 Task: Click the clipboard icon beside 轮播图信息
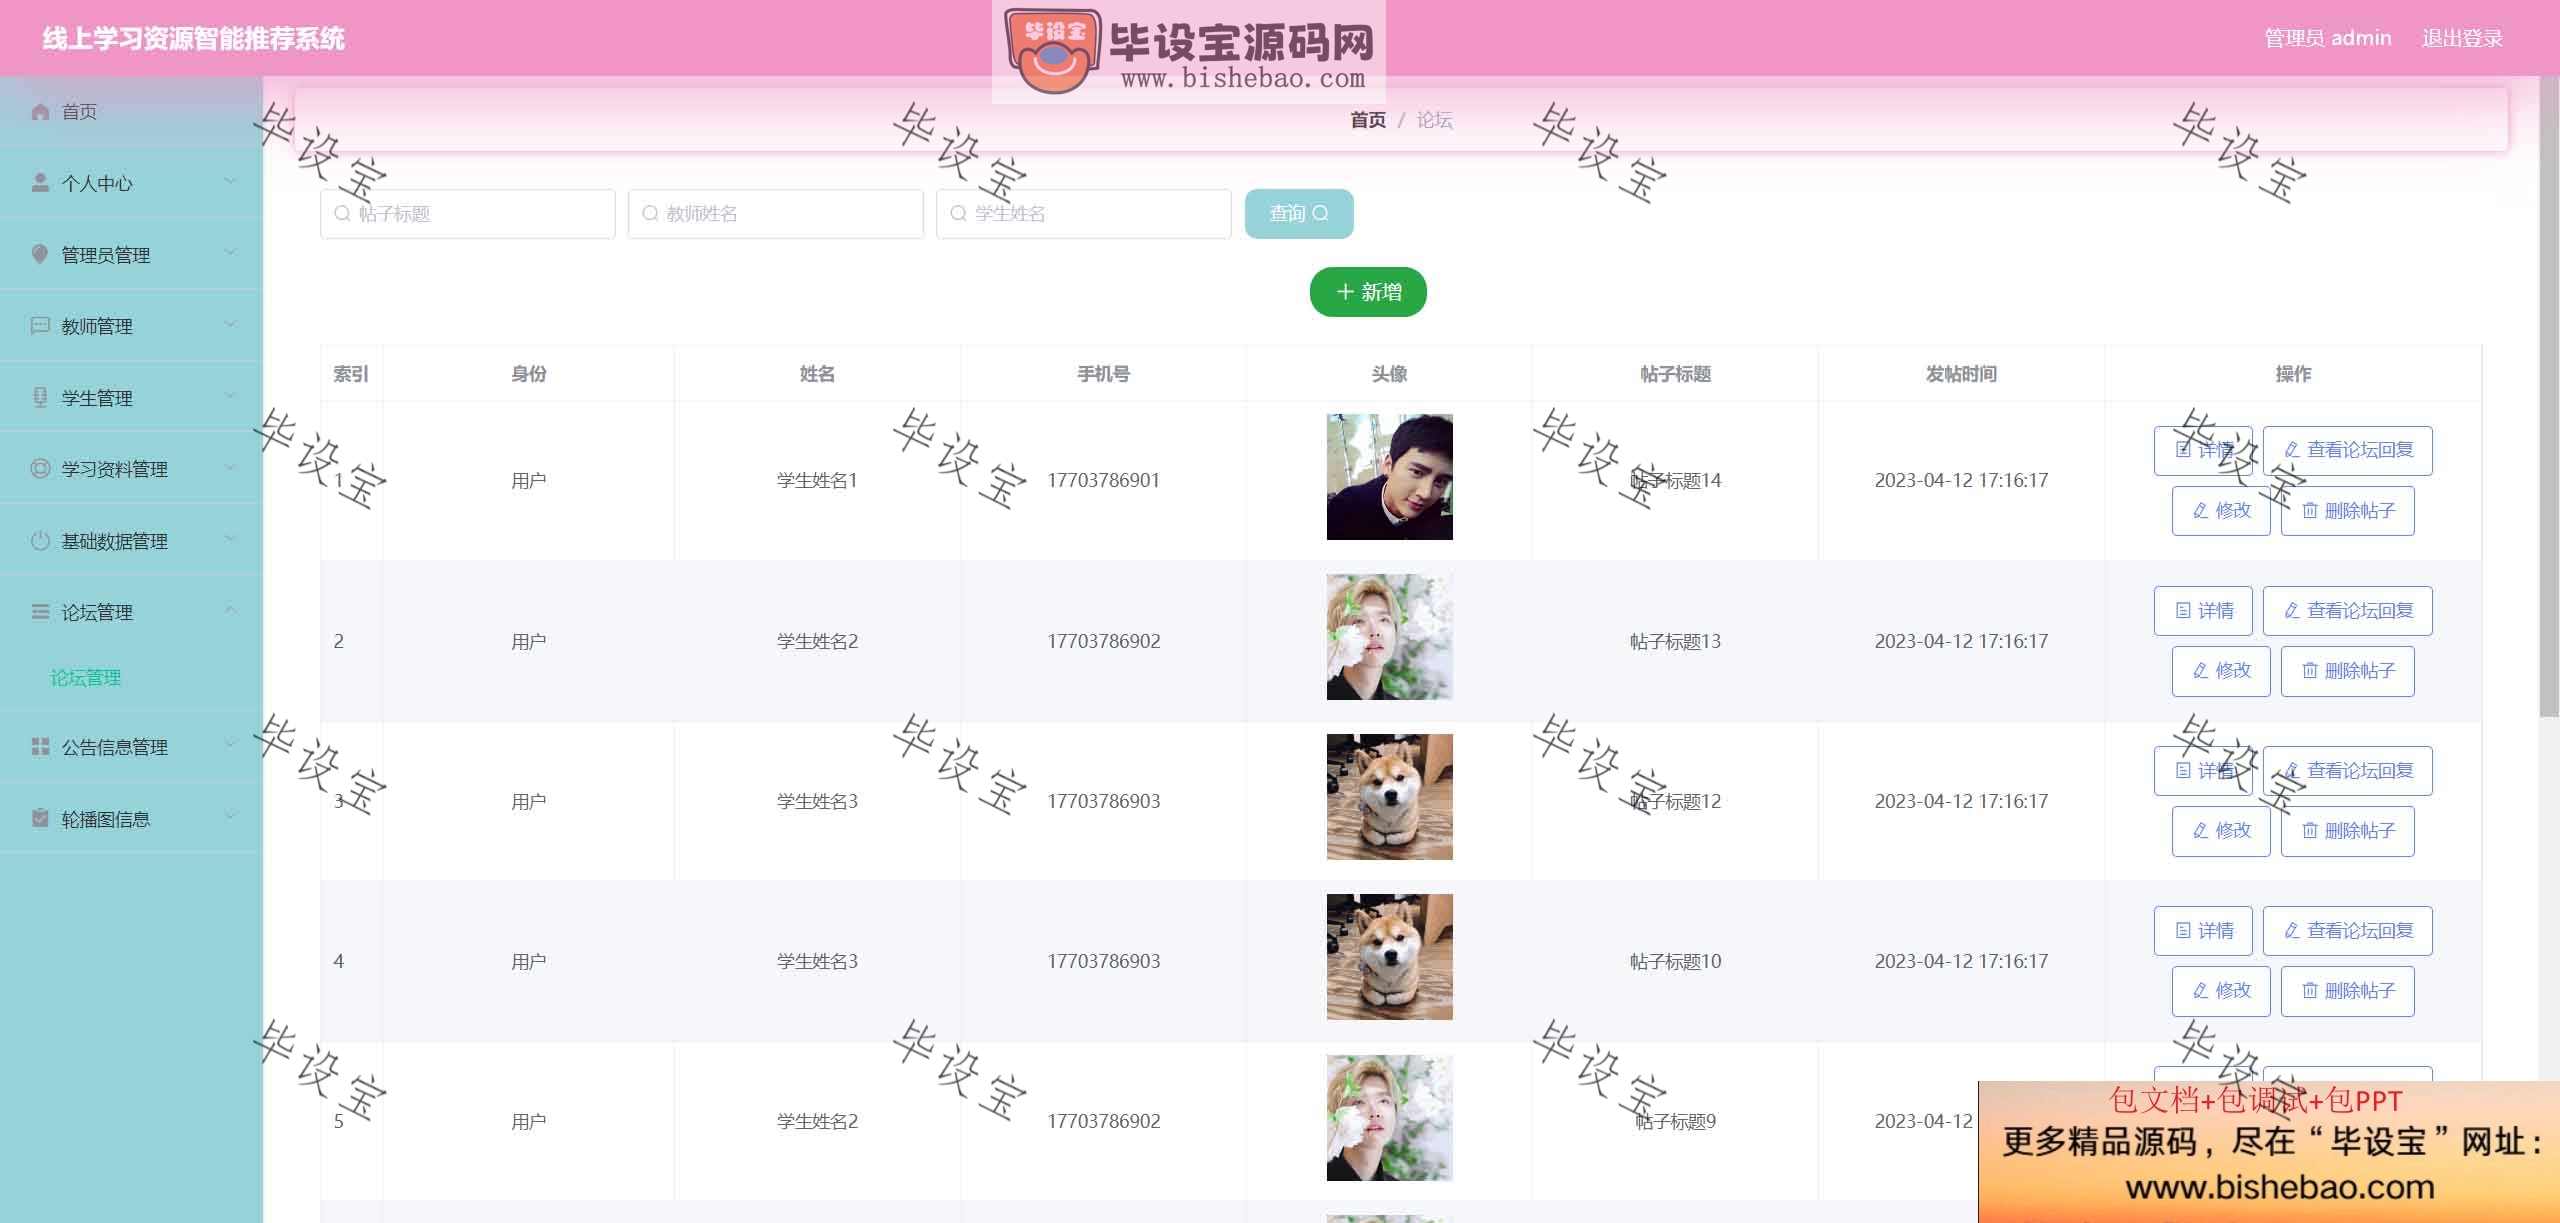tap(40, 819)
